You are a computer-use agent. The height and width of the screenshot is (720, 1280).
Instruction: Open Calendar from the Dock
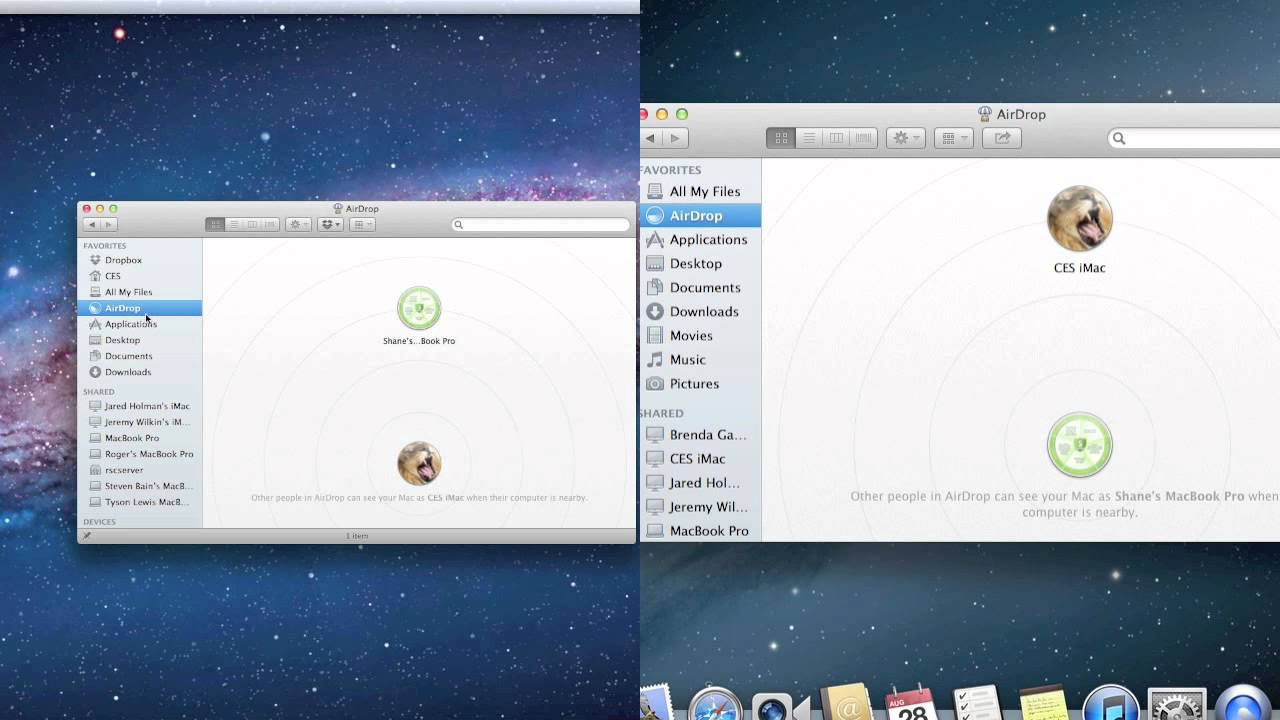(911, 703)
